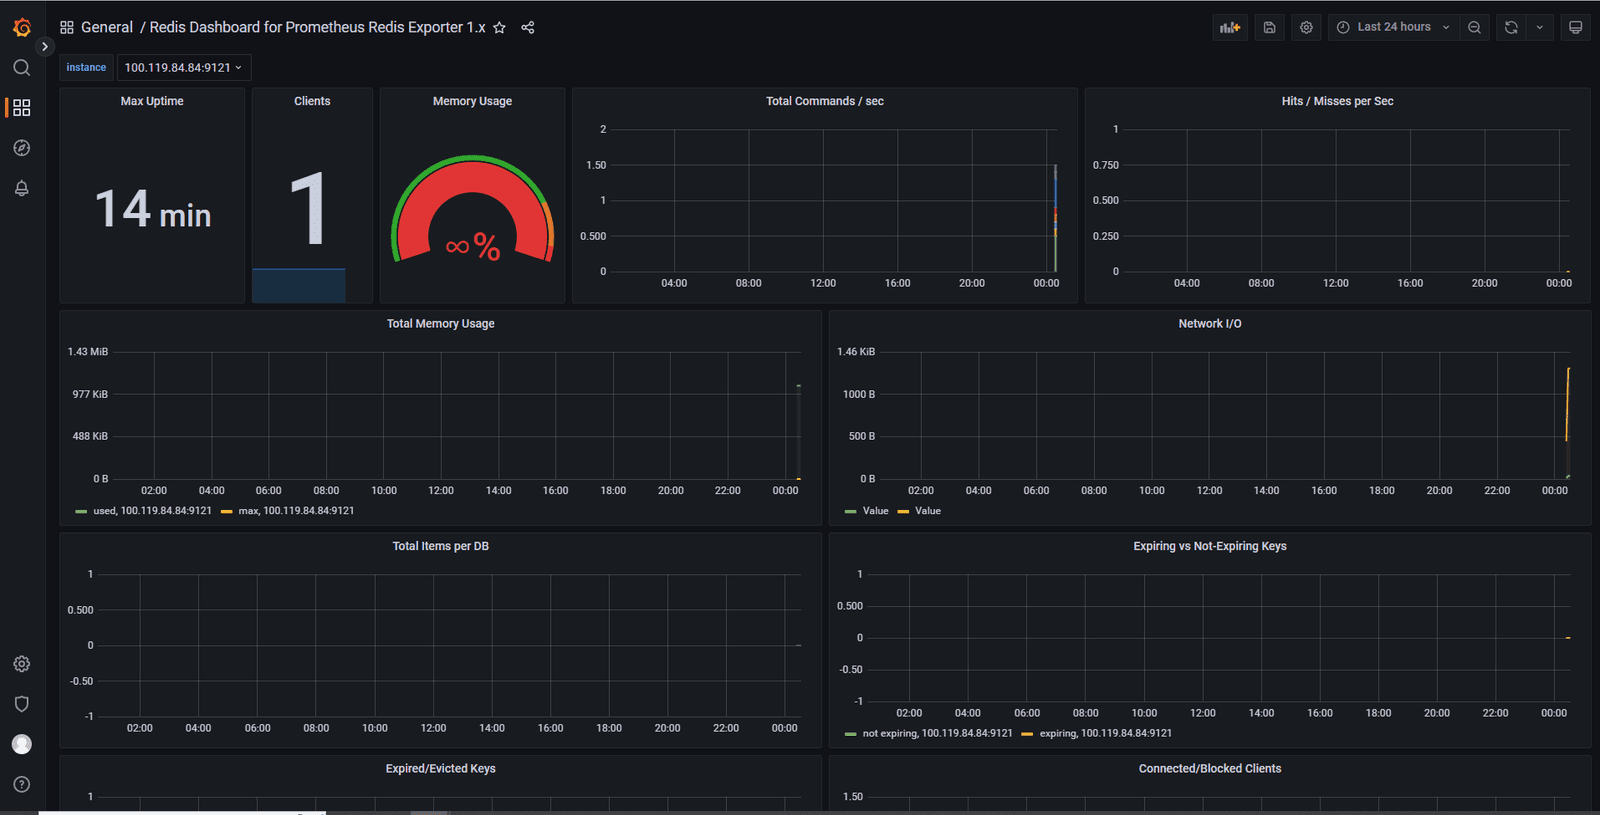Open the instance variable dropdown
Screen dimensions: 1600x815
184,67
